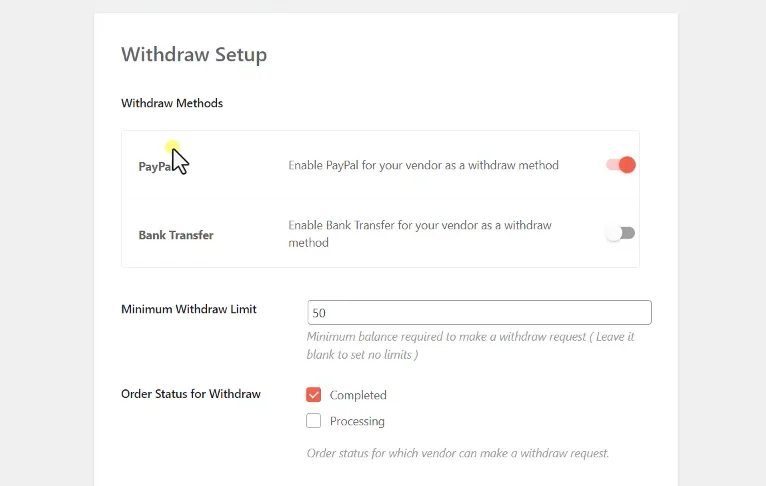Click the Order Status for Withdraw label
Image resolution: width=766 pixels, height=486 pixels.
pos(191,394)
